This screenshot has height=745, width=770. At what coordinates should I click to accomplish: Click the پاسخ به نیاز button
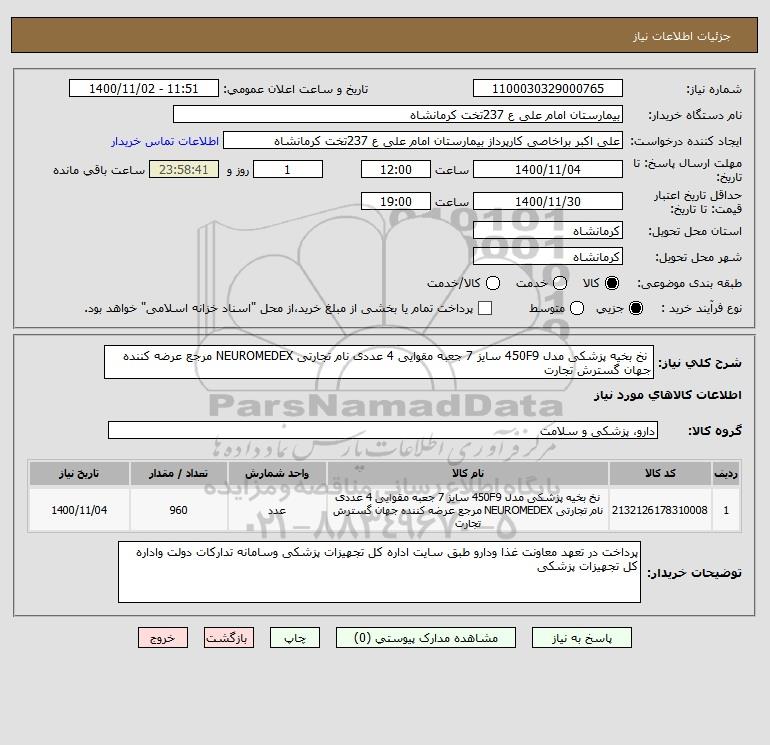tap(582, 637)
